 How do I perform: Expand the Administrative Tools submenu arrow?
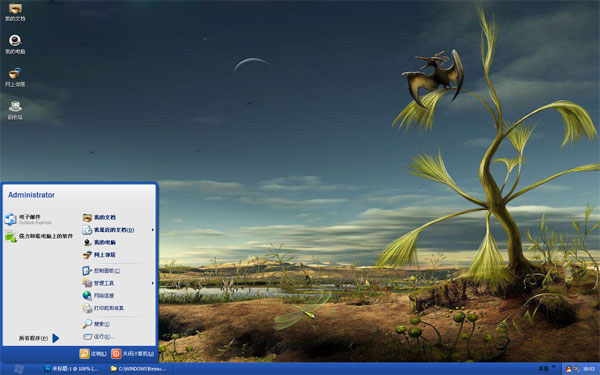(153, 283)
